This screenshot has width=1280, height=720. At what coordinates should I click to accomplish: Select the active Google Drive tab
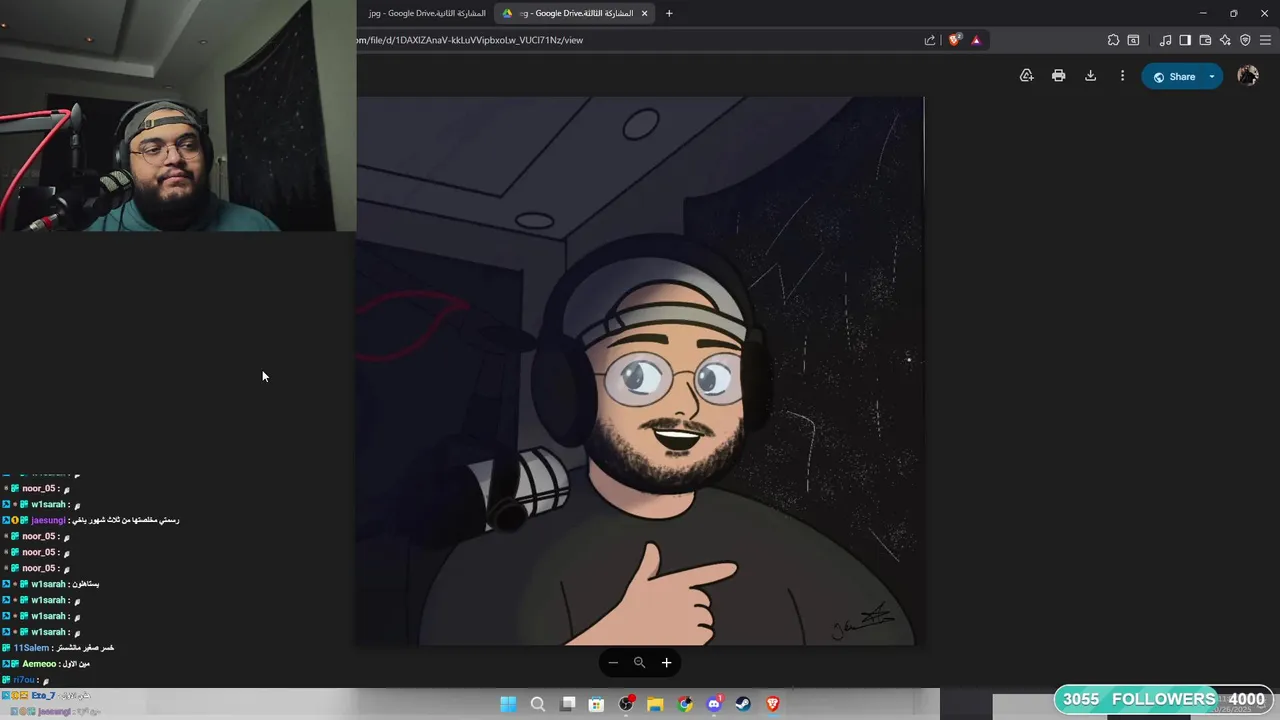(575, 13)
